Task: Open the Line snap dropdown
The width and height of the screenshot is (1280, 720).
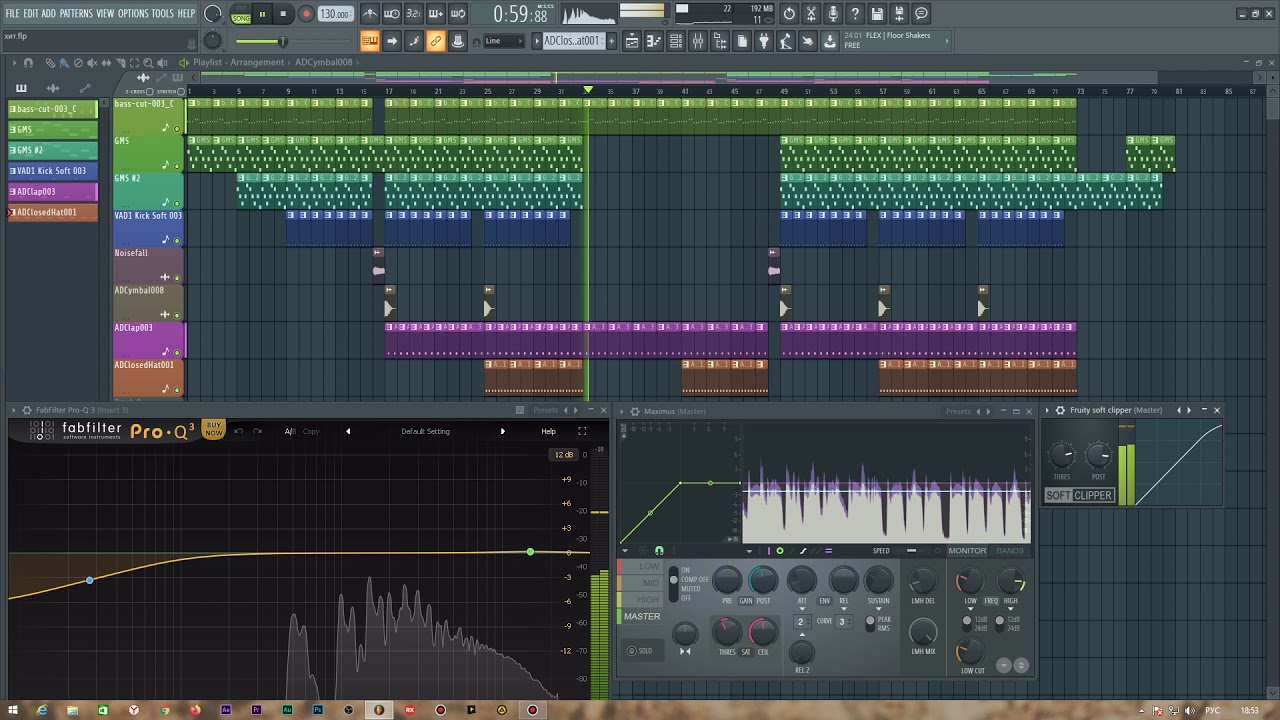Action: pos(504,41)
